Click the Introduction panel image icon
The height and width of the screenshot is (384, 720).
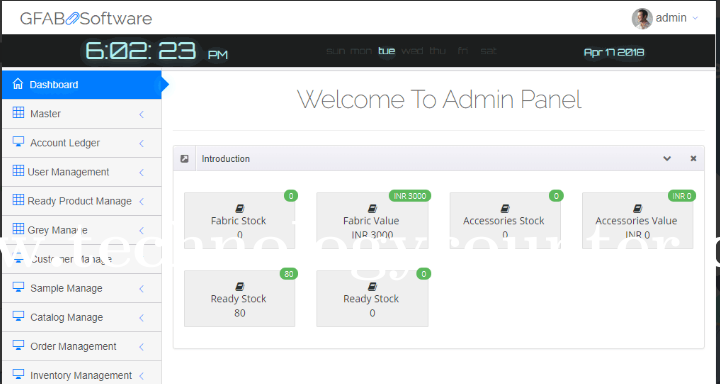click(185, 159)
